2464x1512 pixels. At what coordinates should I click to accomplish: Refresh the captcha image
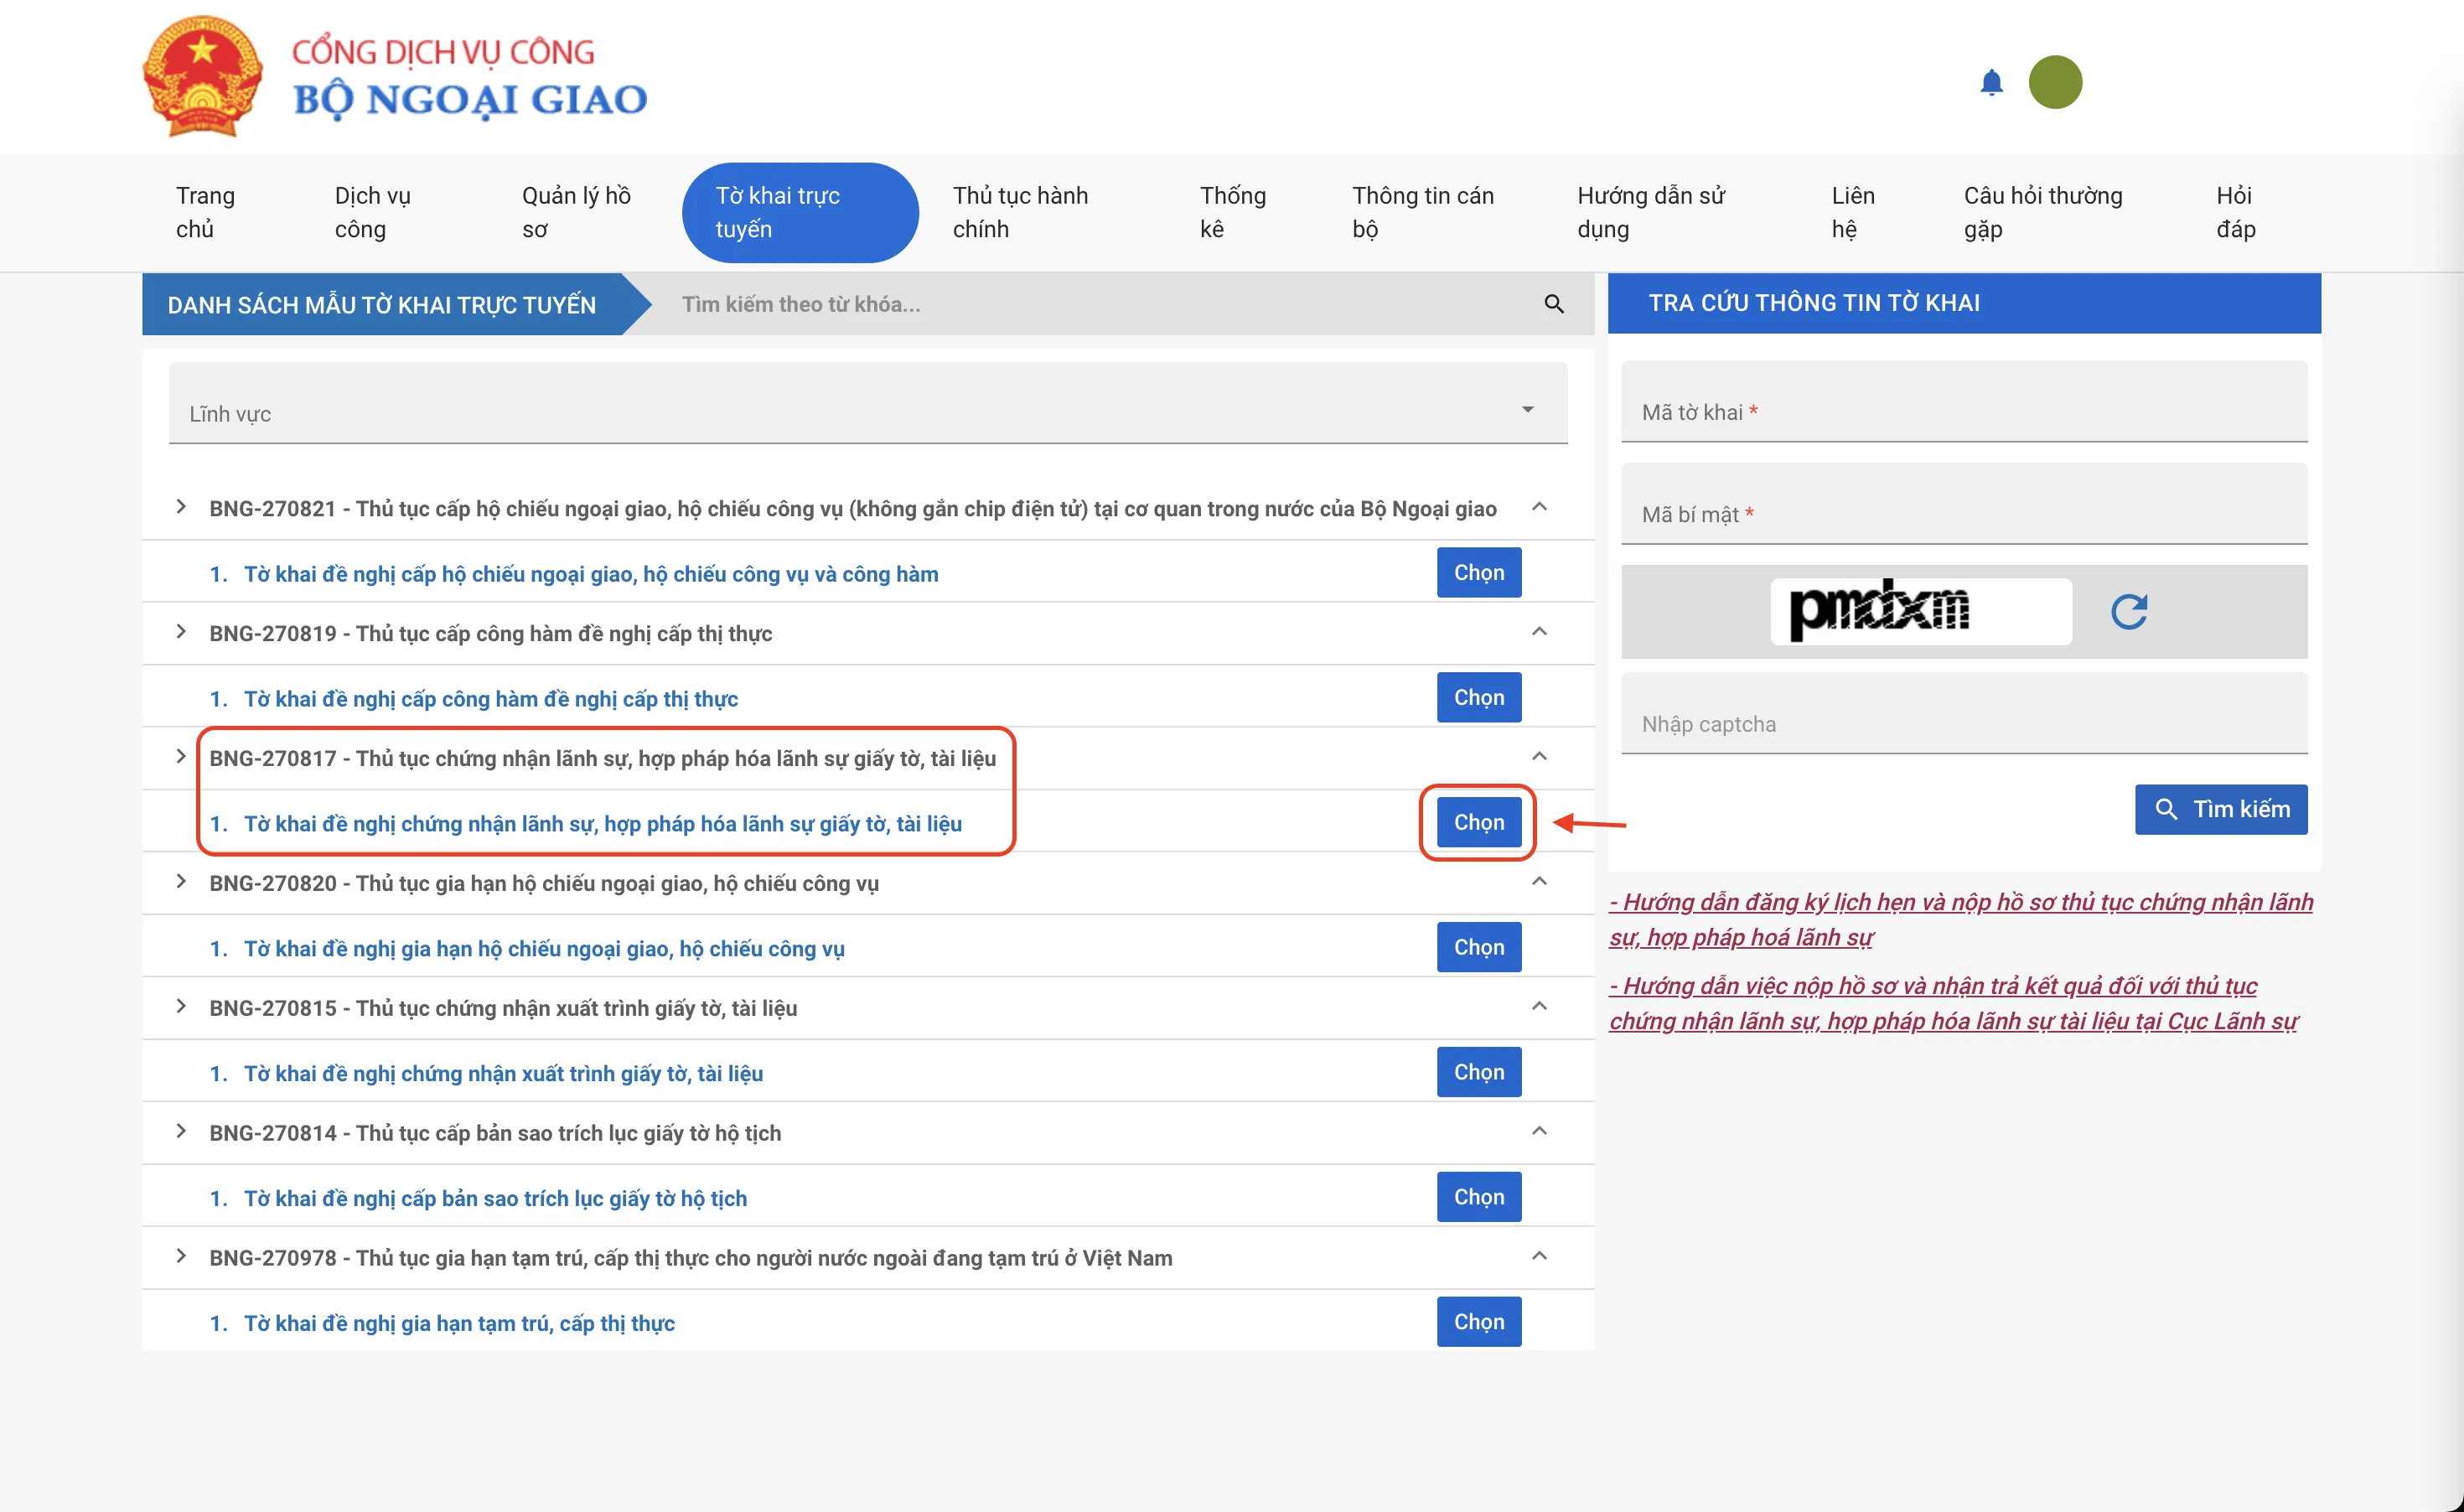2129,611
